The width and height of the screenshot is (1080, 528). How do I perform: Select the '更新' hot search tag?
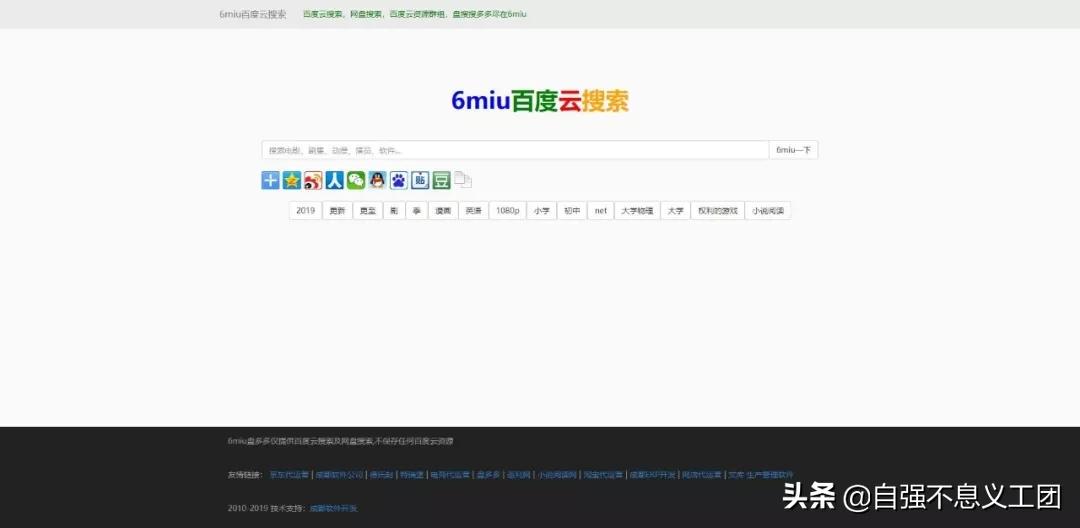pyautogui.click(x=338, y=211)
